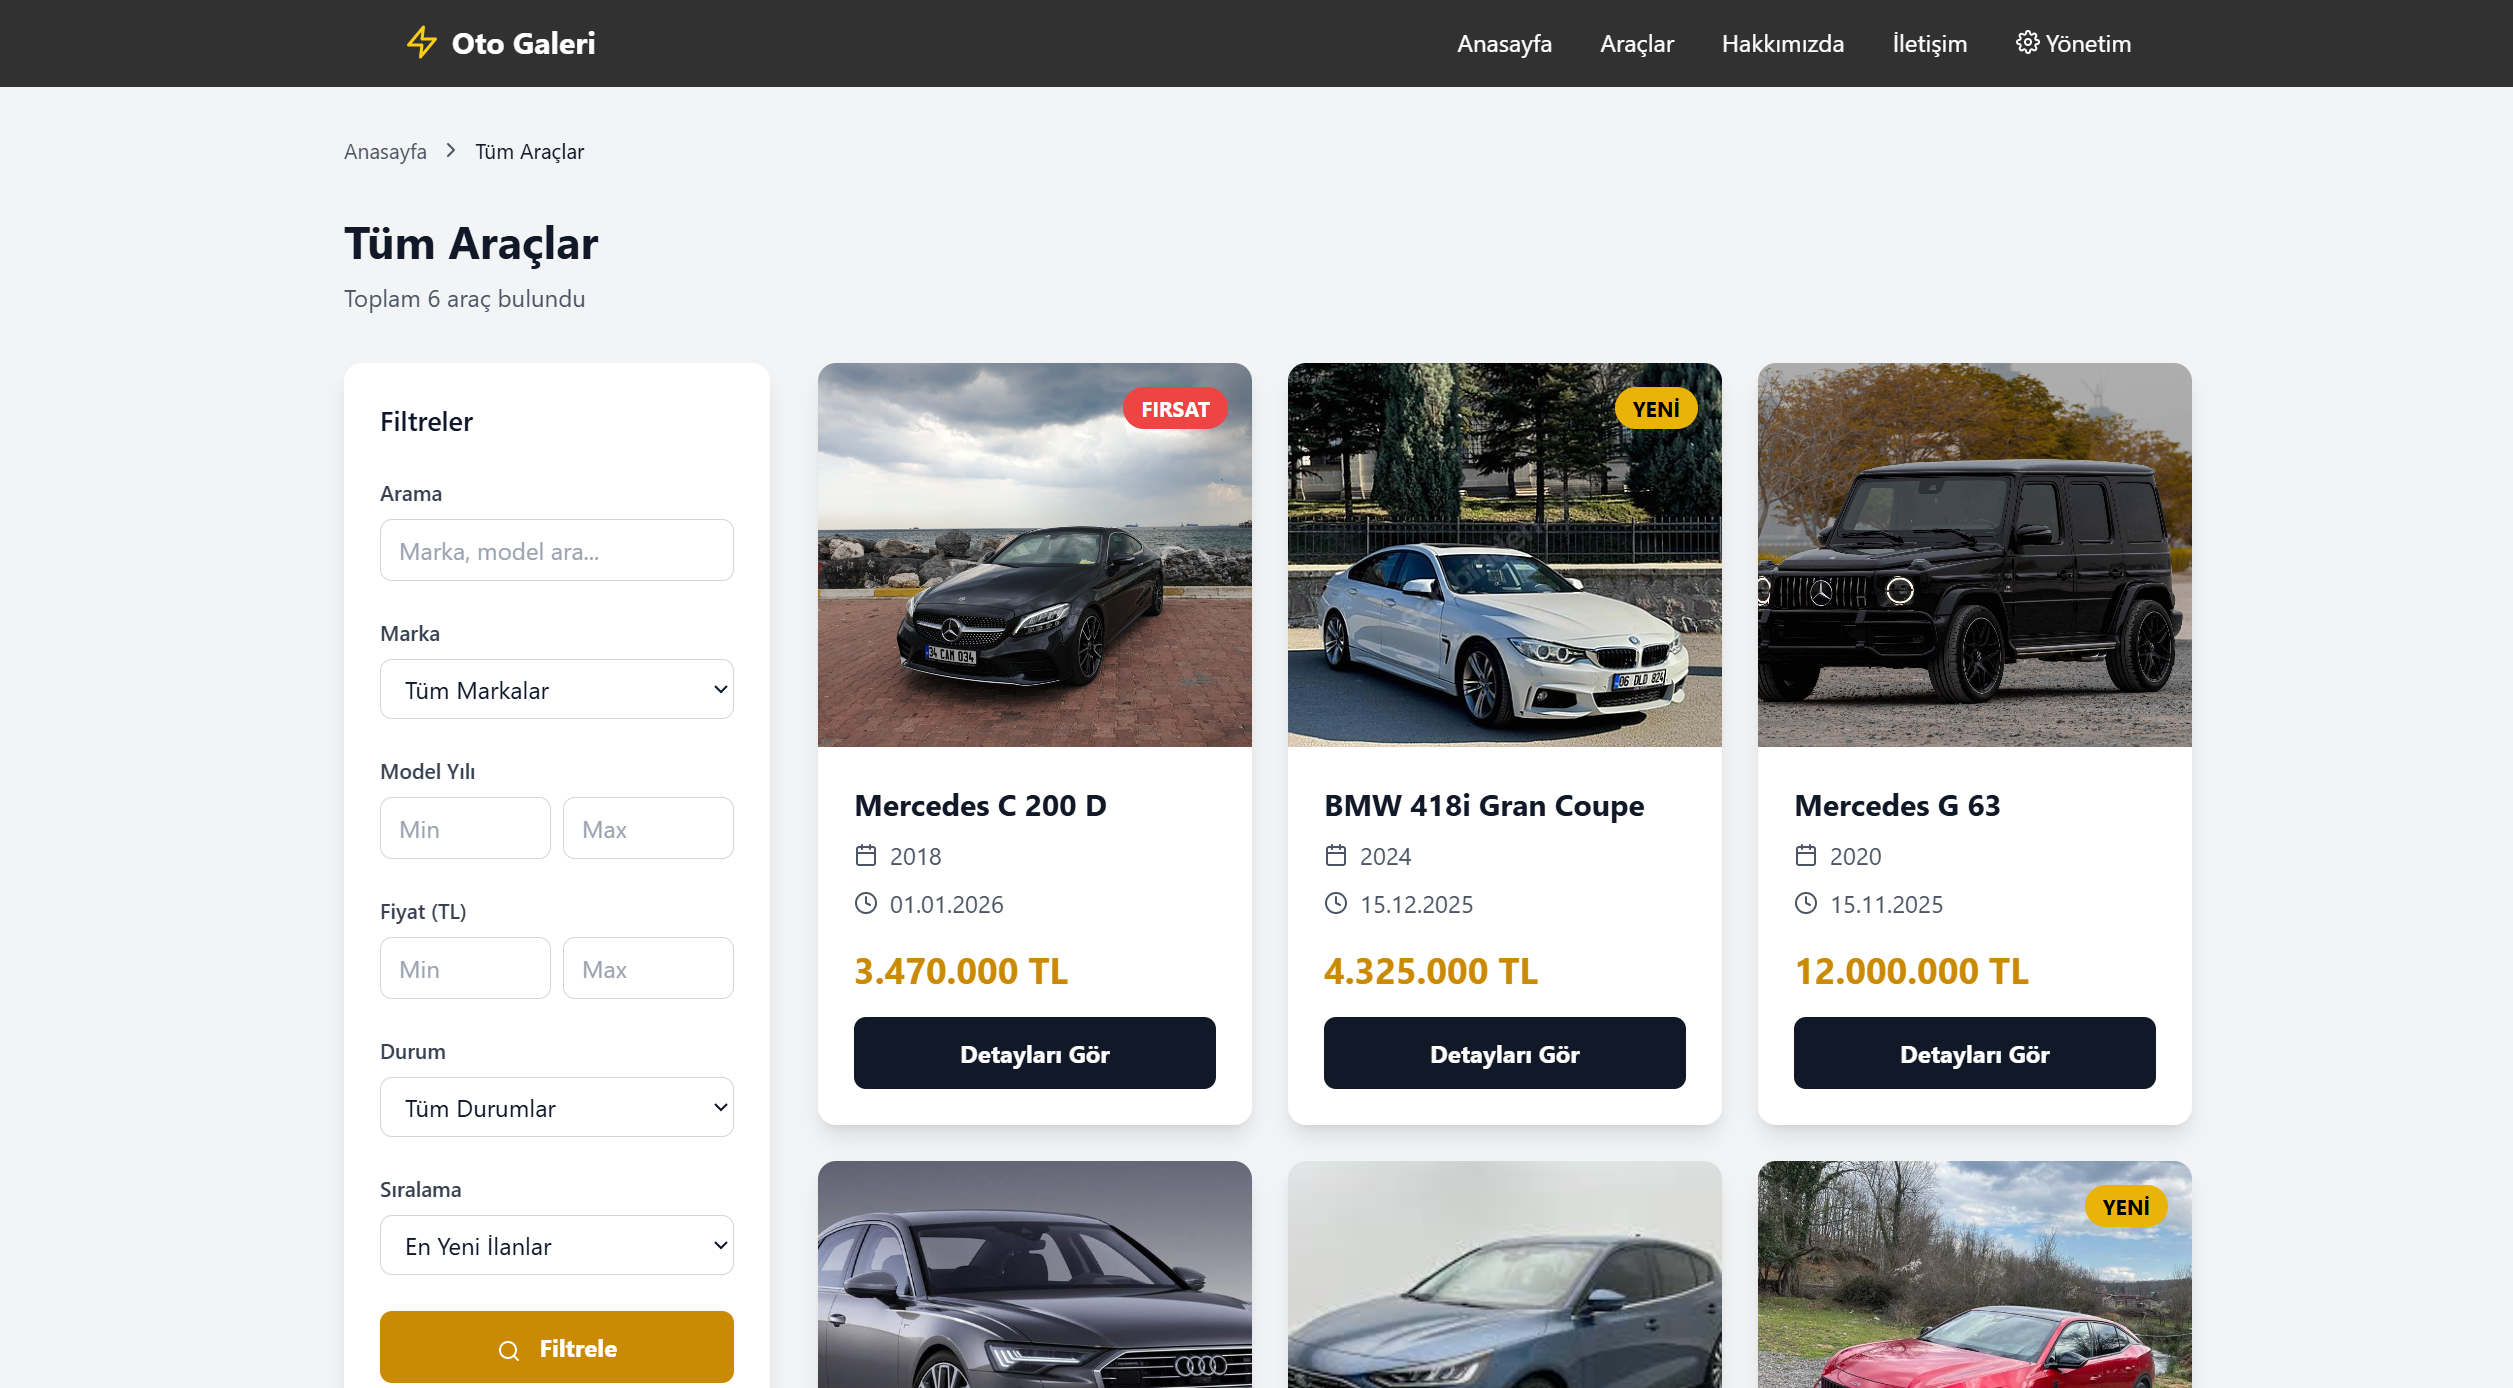Click YENİ badge on BMW 418i card
Image resolution: width=2513 pixels, height=1388 pixels.
click(x=1655, y=409)
